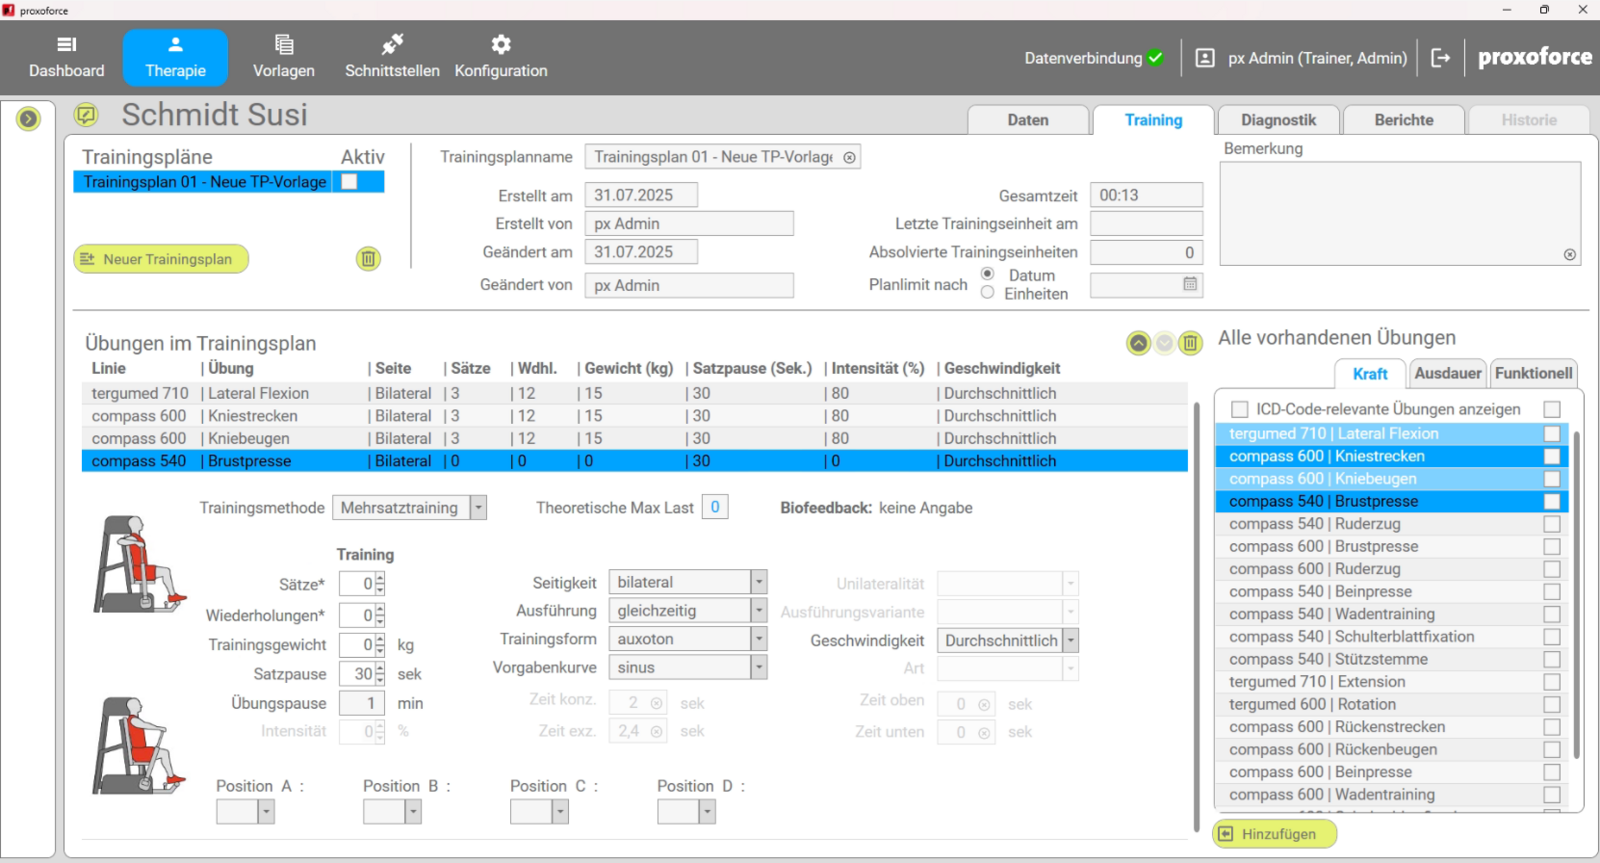Screen dimensions: 1600x863
Task: Toggle Aktiv checkbox for Trainingsplan 01
Action: pyautogui.click(x=349, y=182)
